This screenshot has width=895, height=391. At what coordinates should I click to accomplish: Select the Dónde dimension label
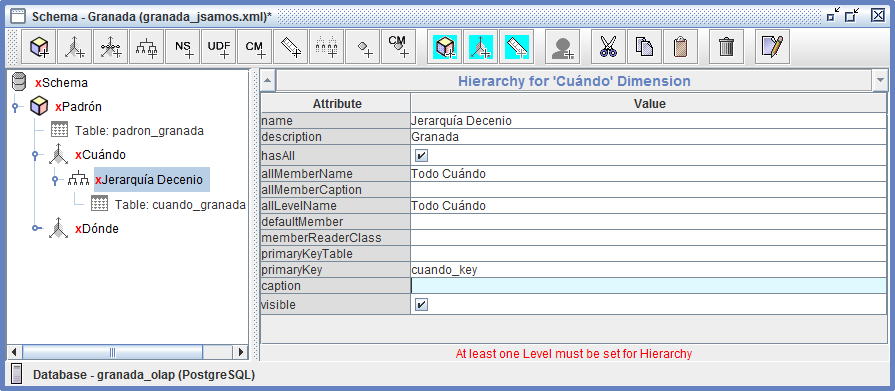pos(97,229)
